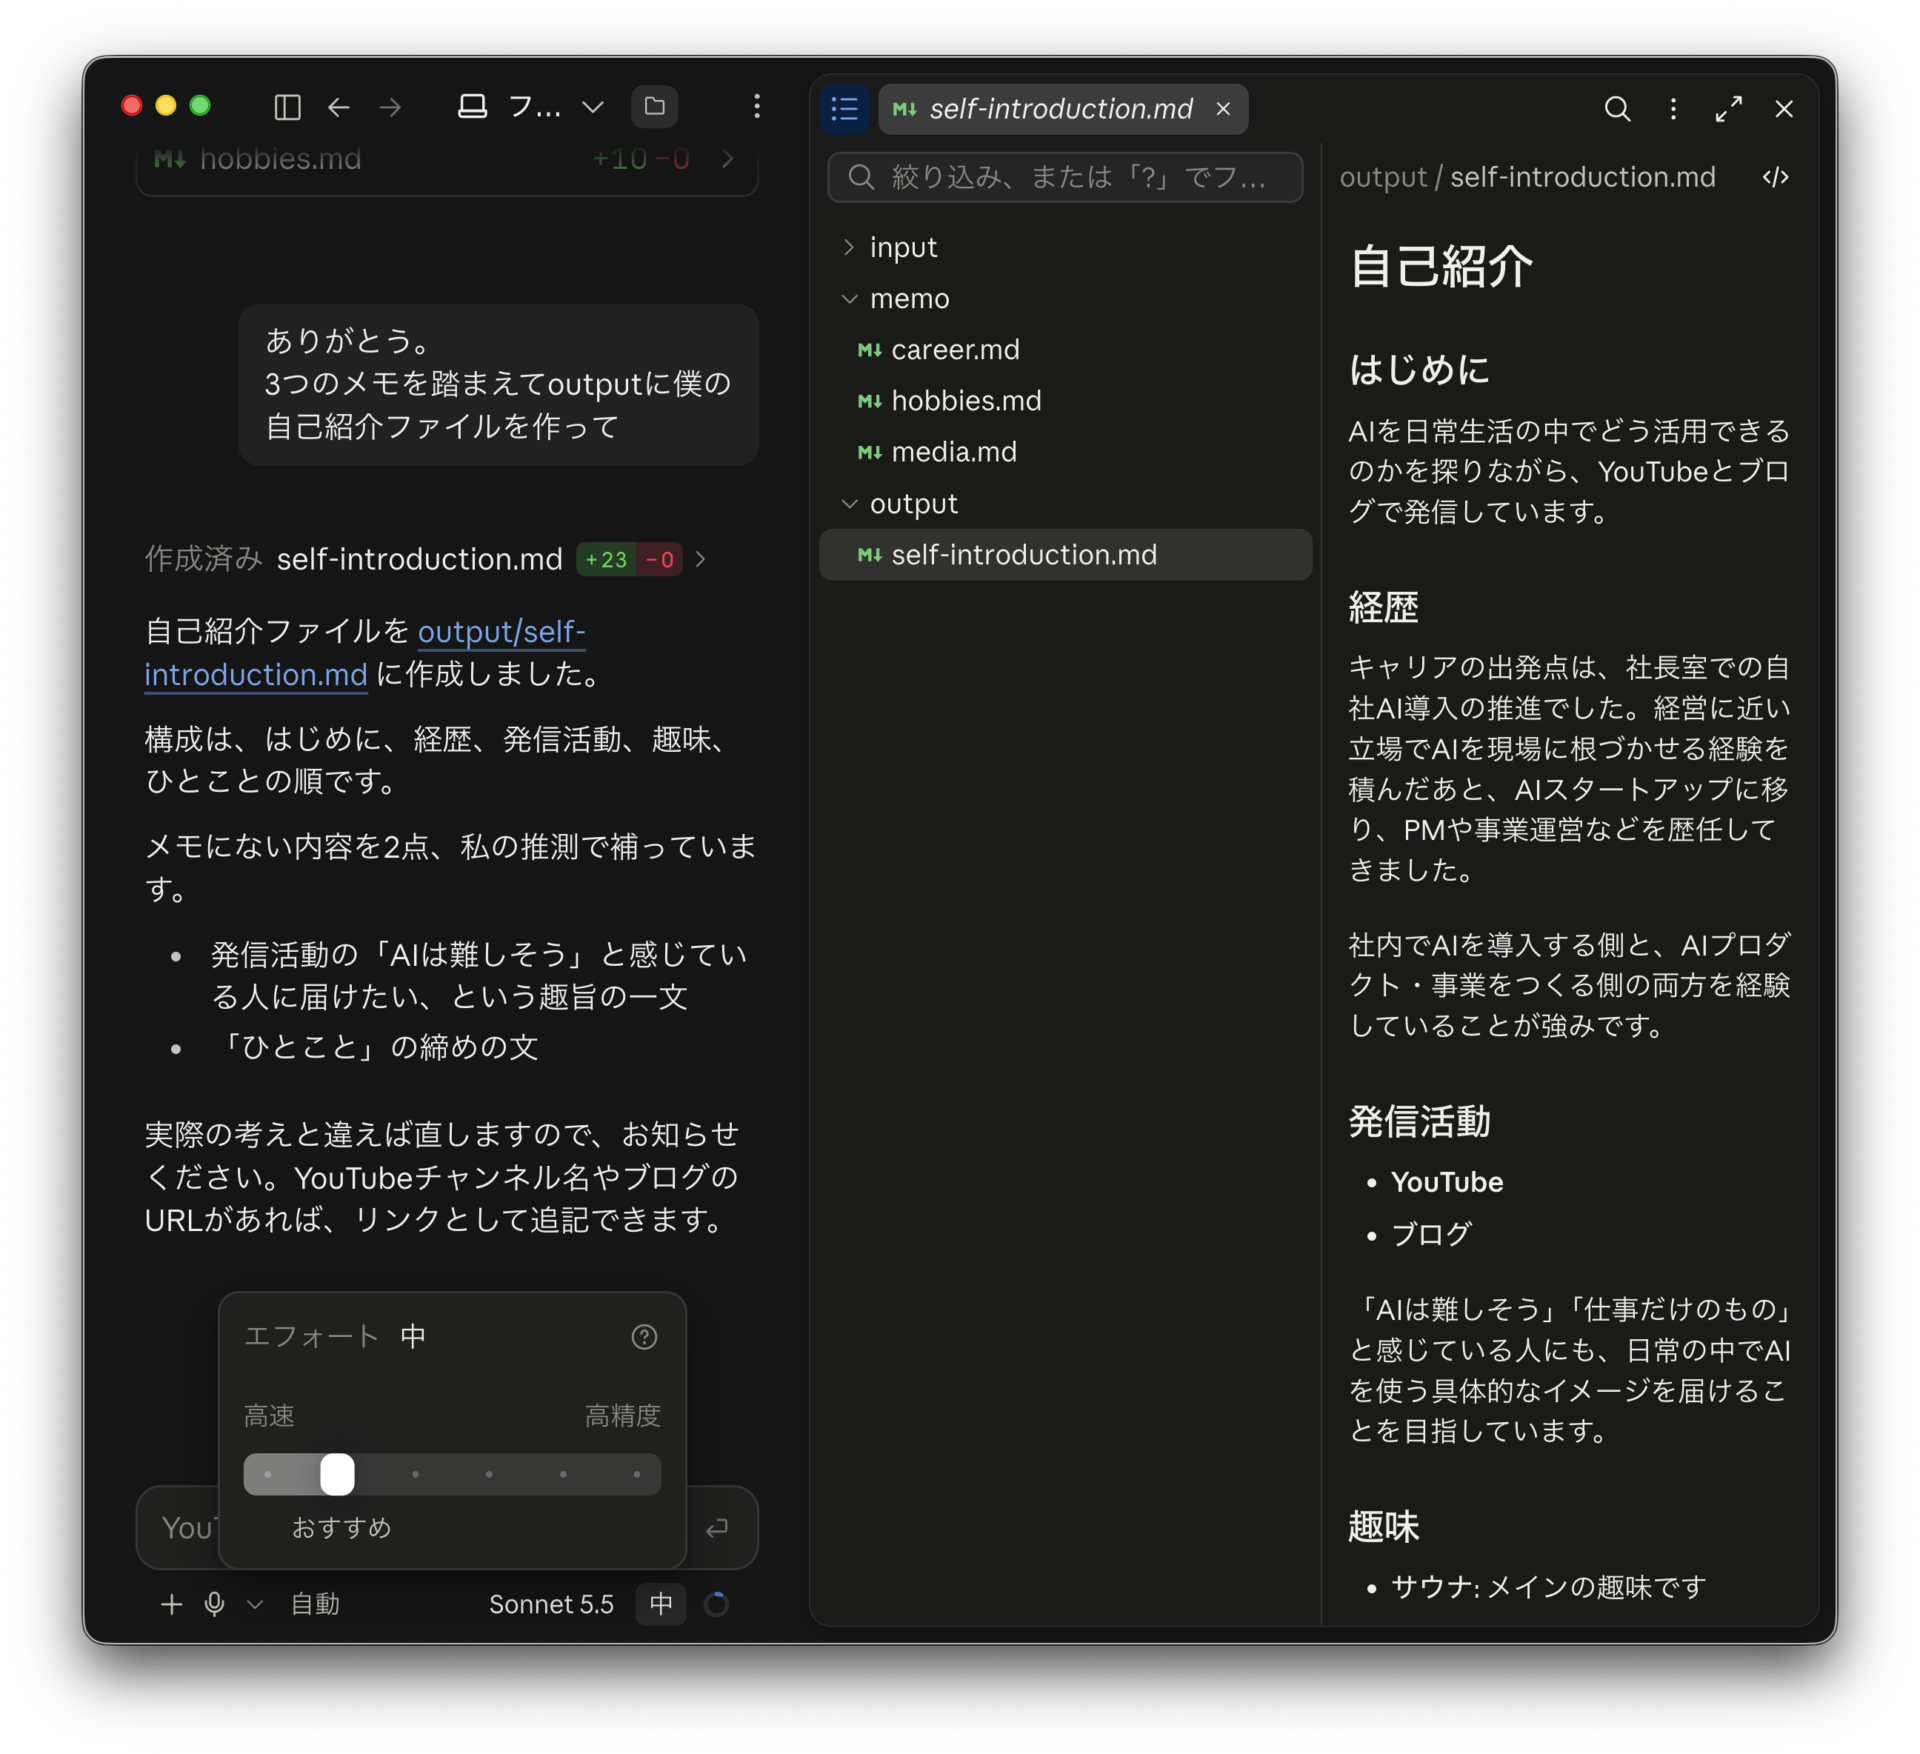Viewport: 1920px width, 1754px height.
Task: Open search in the file panel
Action: [1617, 109]
